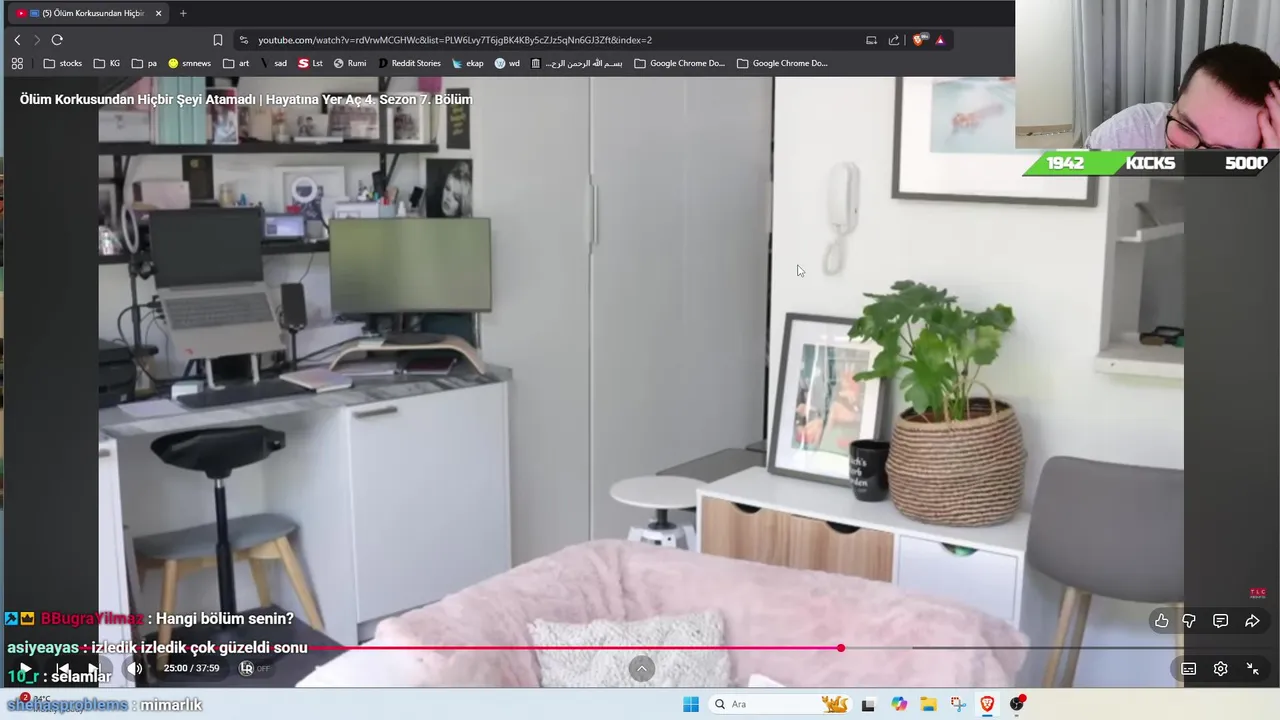This screenshot has width=1280, height=720.
Task: Skip to the next video in playlist
Action: [x=96, y=669]
